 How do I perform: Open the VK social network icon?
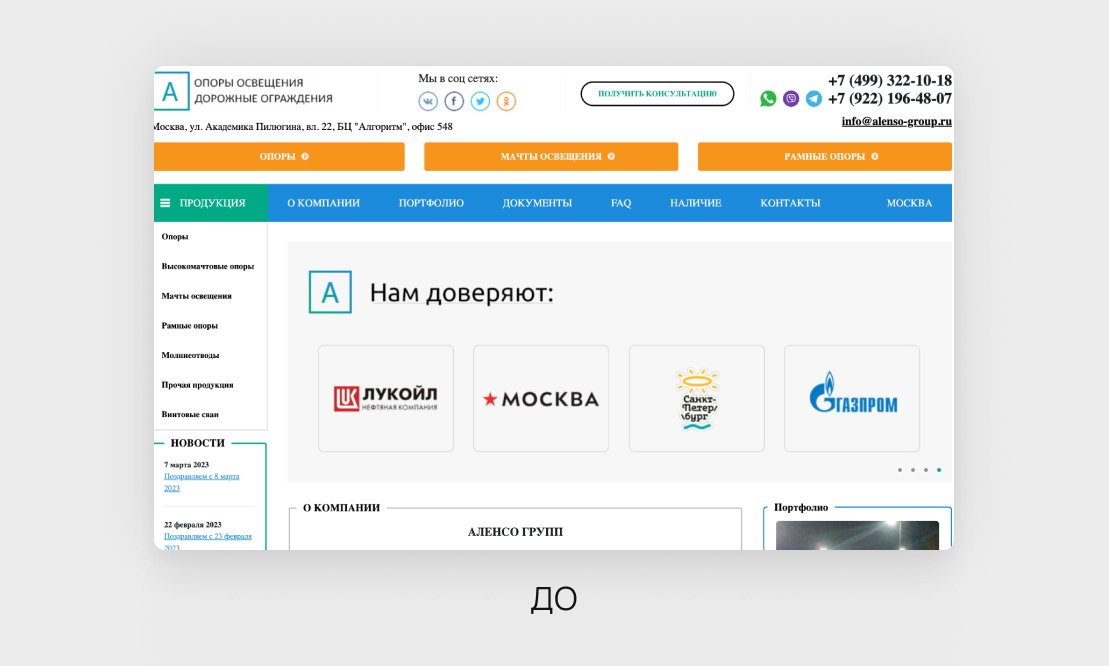point(428,101)
